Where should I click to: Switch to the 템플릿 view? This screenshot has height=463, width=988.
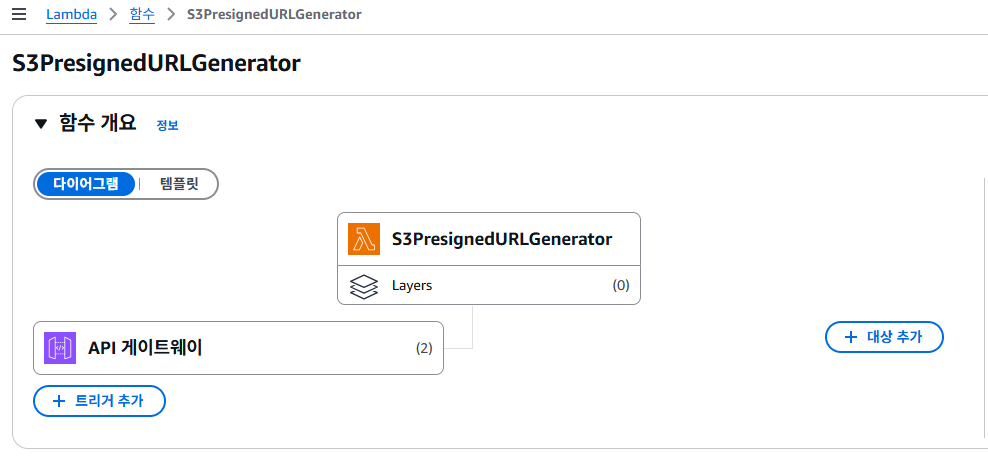point(179,184)
